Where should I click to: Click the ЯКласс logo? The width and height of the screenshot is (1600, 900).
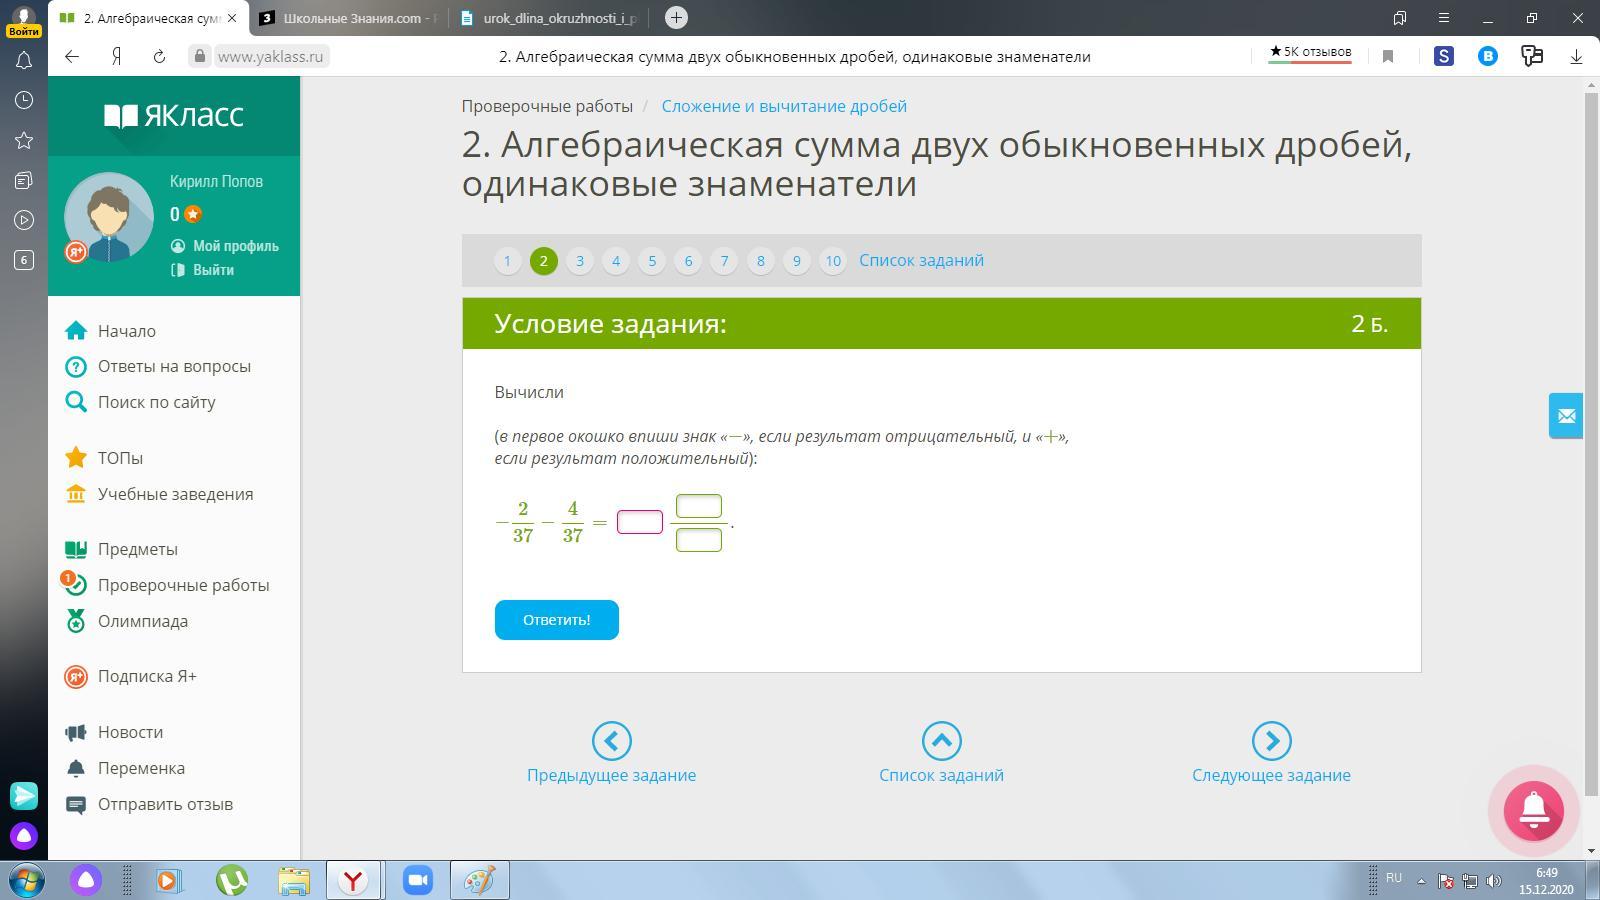[x=174, y=116]
